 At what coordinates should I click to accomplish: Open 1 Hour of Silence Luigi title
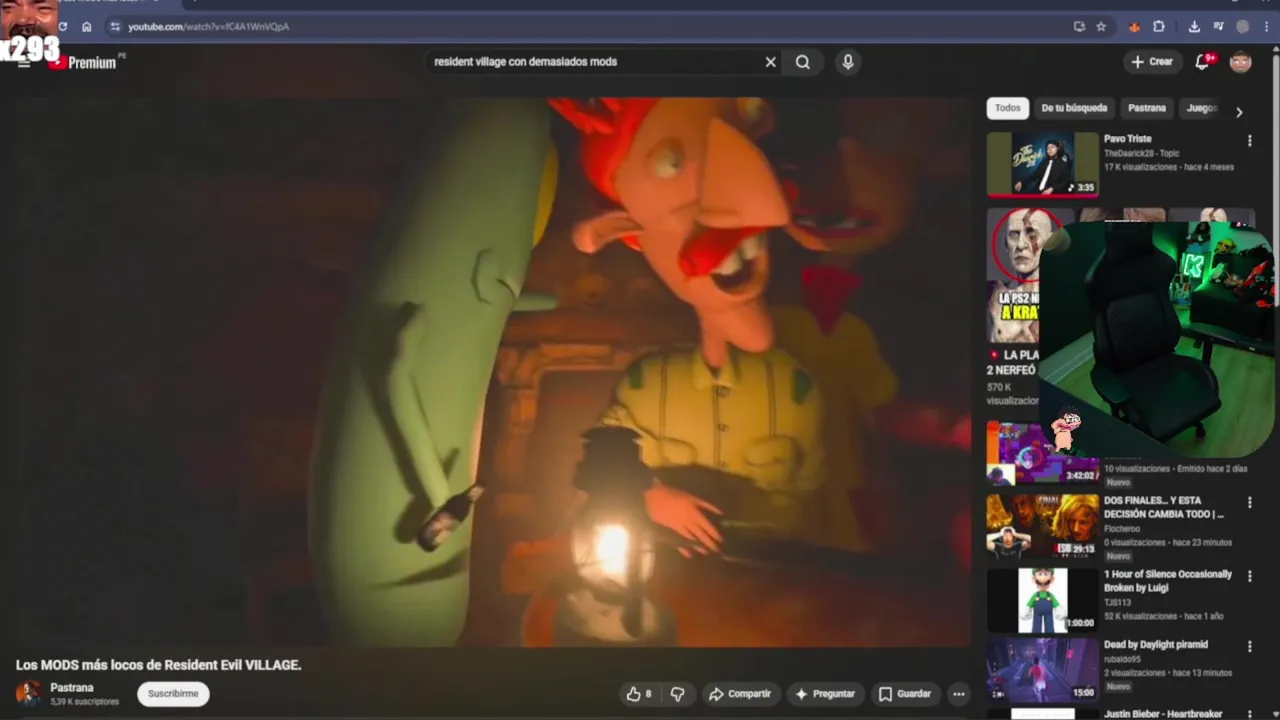[x=1168, y=581]
